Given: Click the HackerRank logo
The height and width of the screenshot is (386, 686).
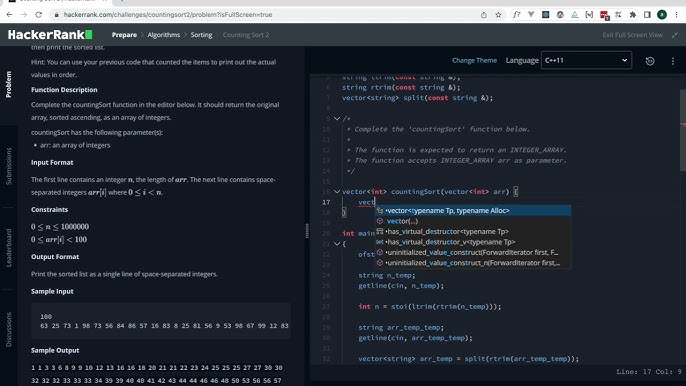Looking at the screenshot, I should [x=50, y=35].
